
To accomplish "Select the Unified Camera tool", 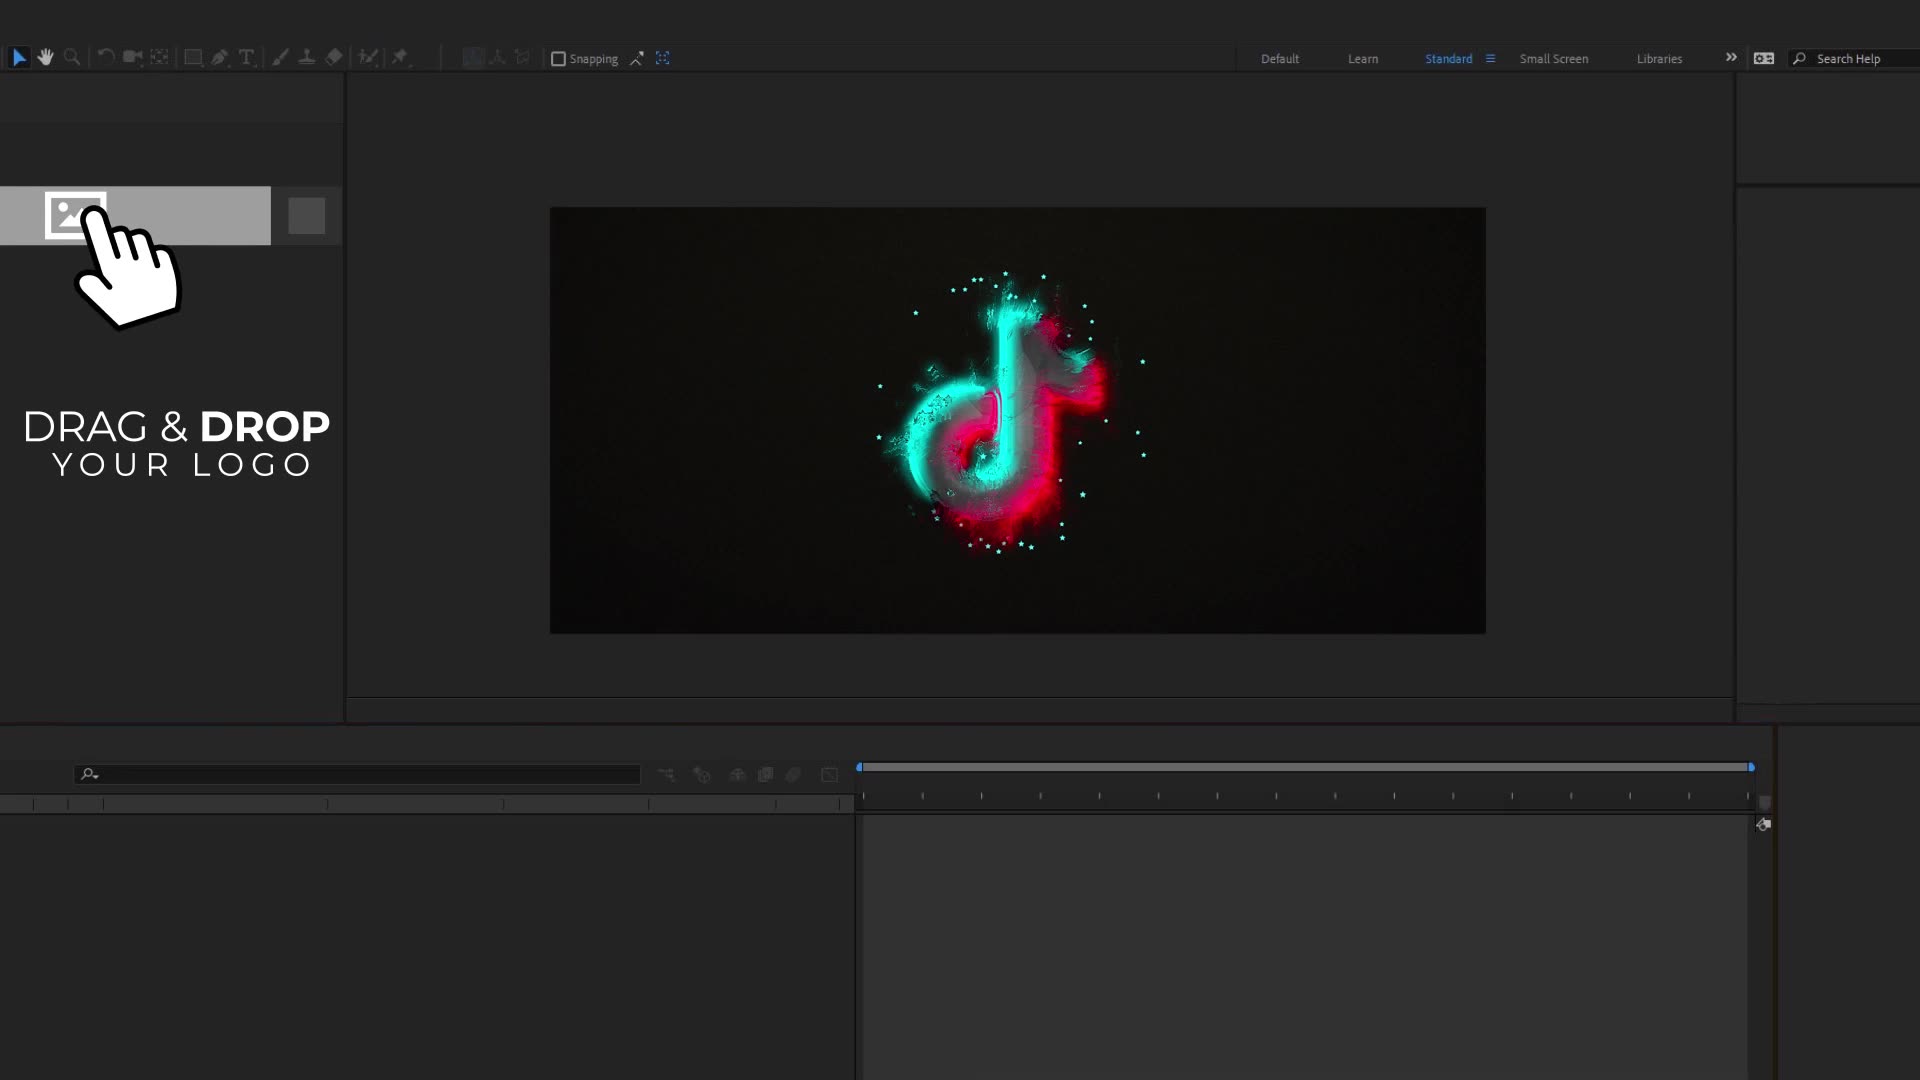I will [132, 58].
